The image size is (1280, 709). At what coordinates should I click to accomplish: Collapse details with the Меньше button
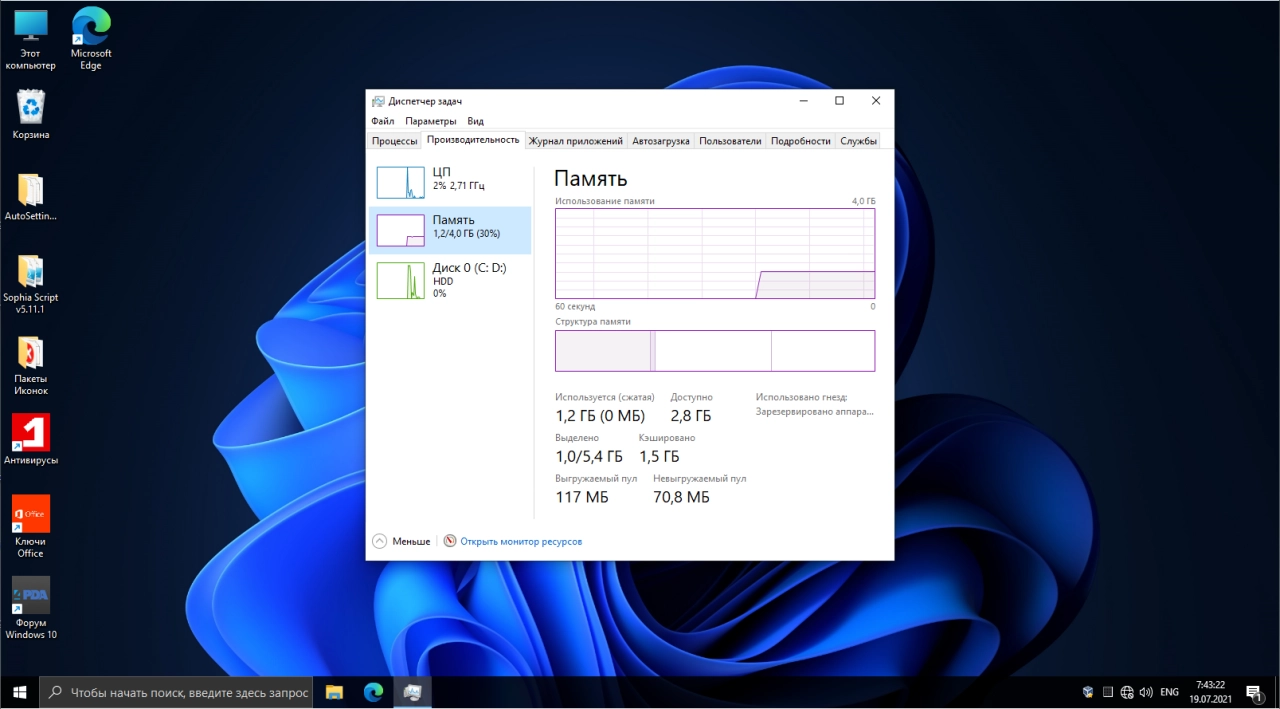[401, 541]
